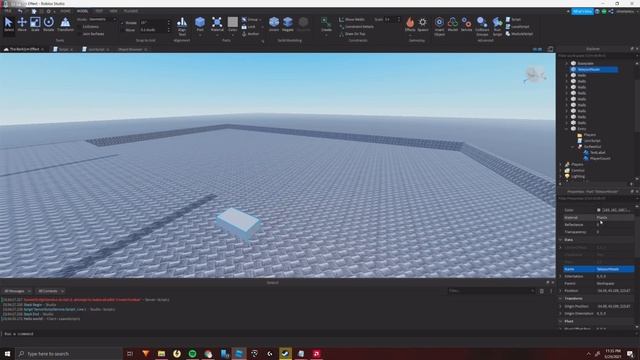Open the PLUGINS ribbon tab

tap(131, 11)
